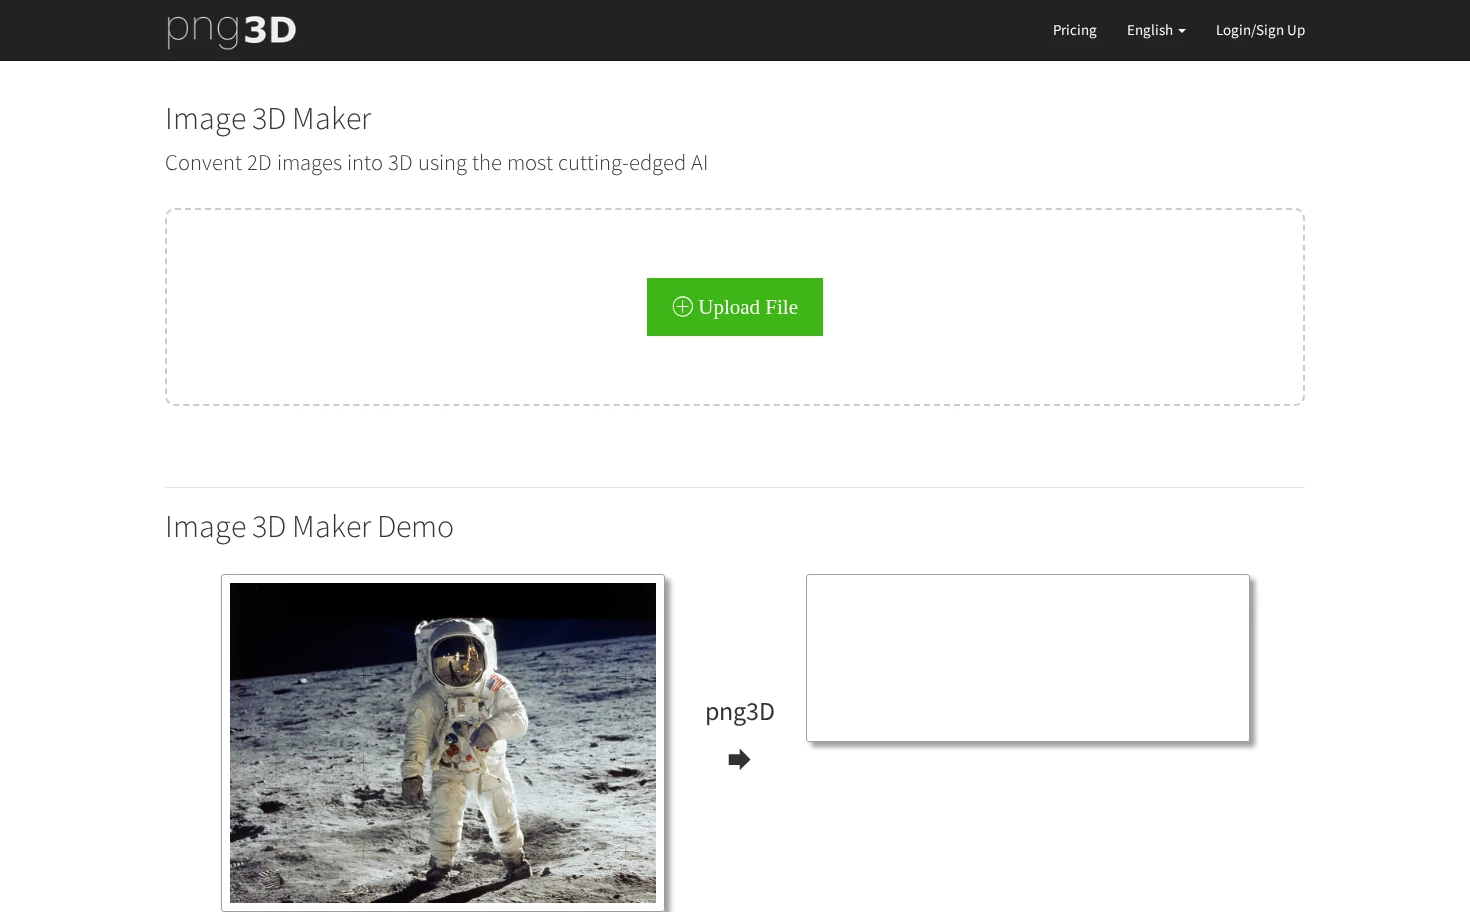Click the flag patch on astronaut's shoulder

point(496,684)
